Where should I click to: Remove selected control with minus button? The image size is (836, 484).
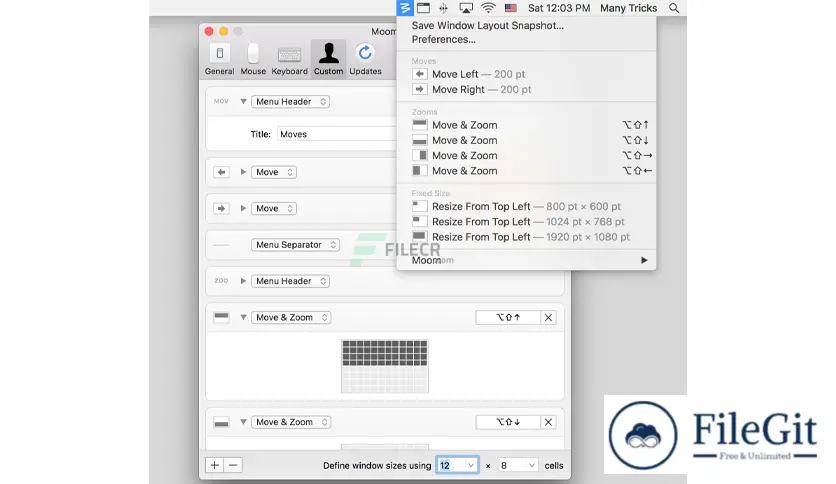point(233,465)
